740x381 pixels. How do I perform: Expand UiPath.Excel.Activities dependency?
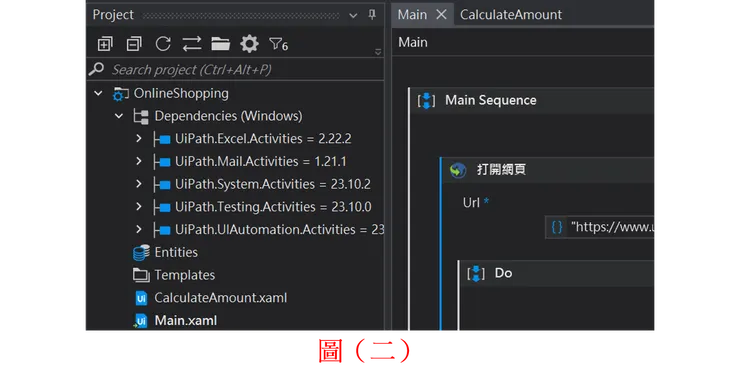coord(139,138)
